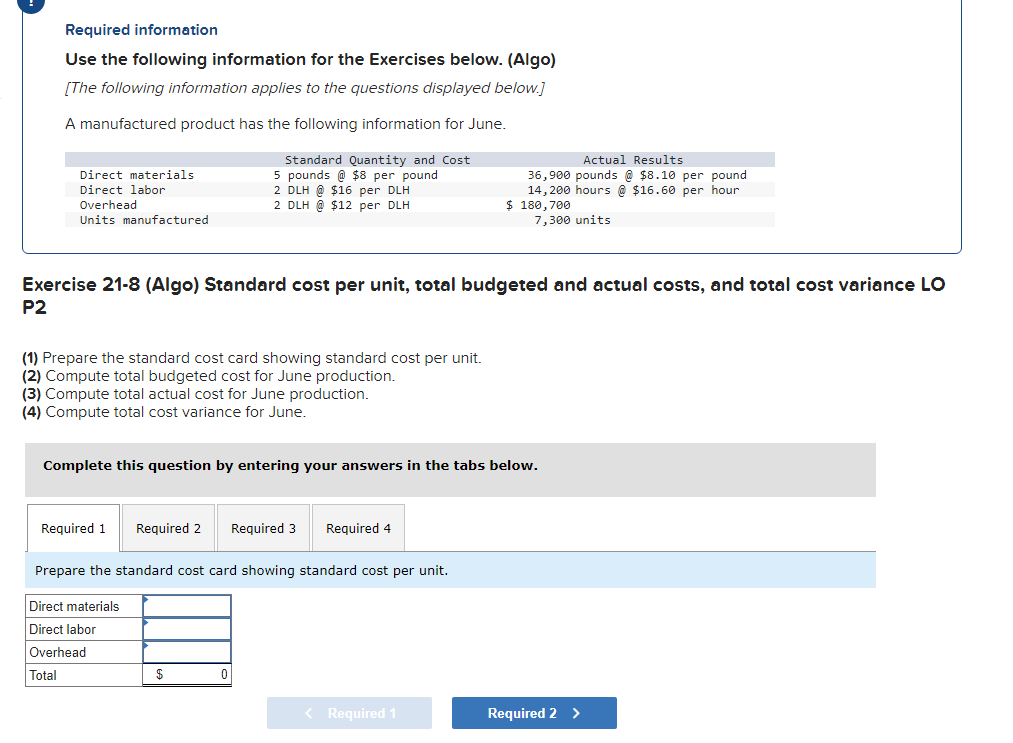Select the Overhead input field
1013x743 pixels.
(x=187, y=652)
